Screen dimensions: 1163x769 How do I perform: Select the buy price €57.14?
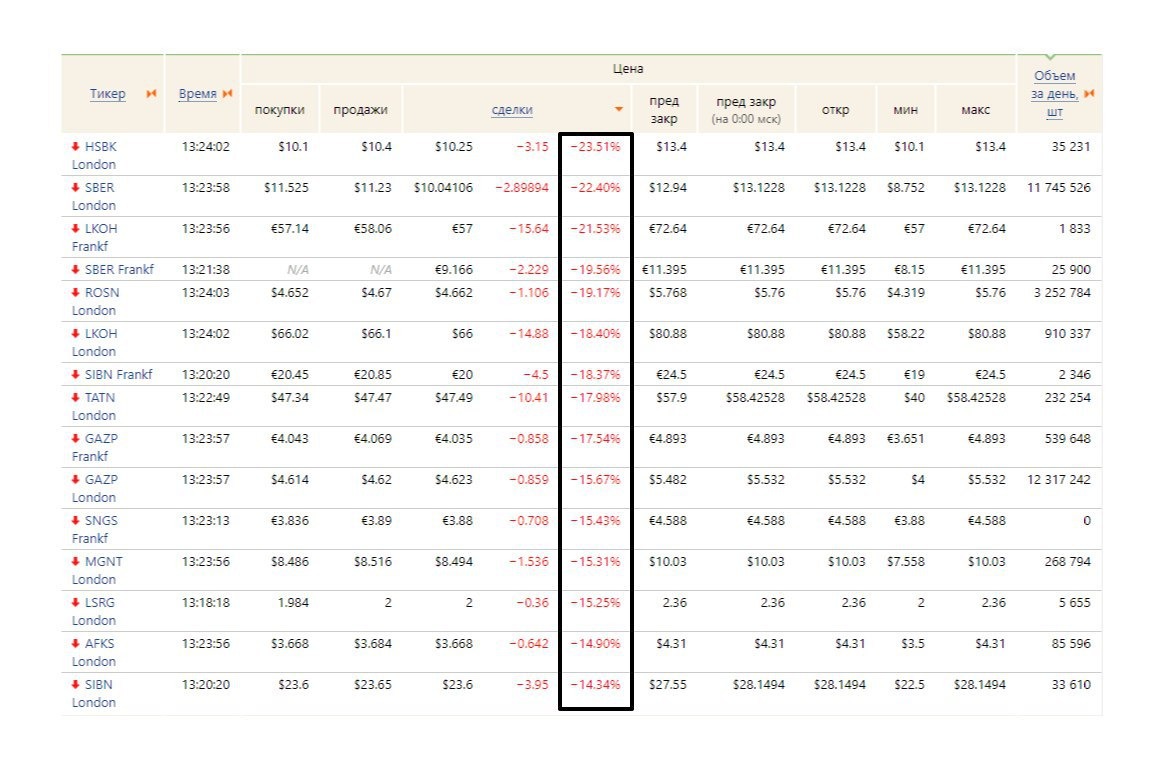click(289, 228)
